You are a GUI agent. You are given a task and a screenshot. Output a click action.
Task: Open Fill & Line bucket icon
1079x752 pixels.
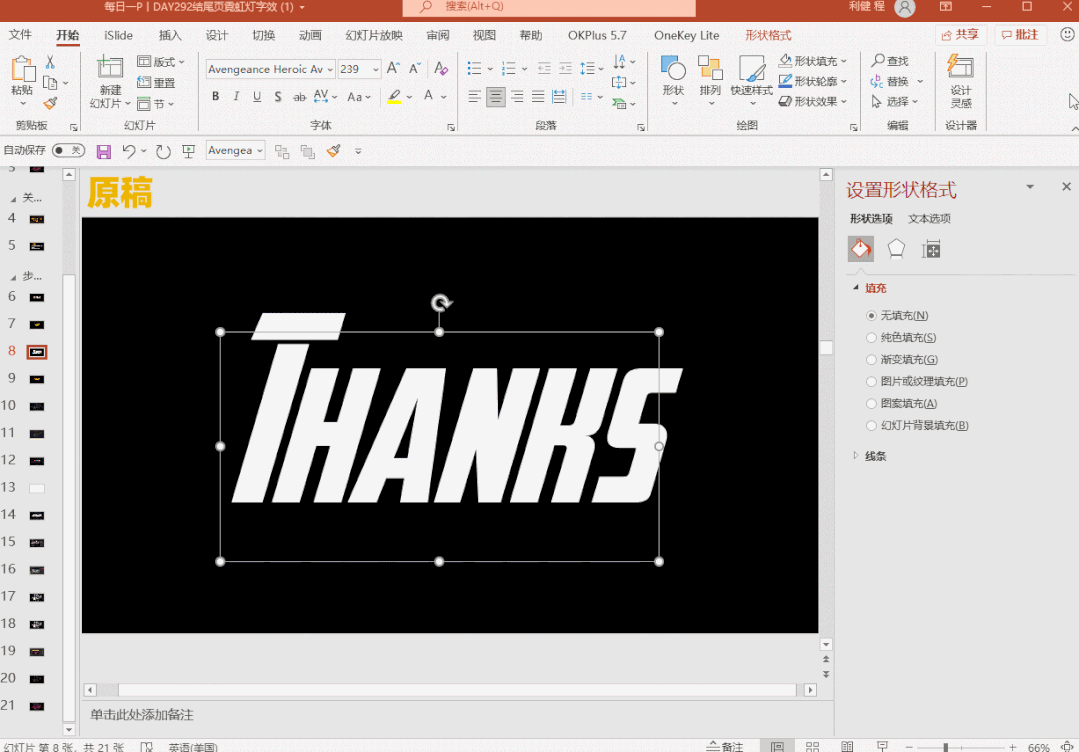861,248
